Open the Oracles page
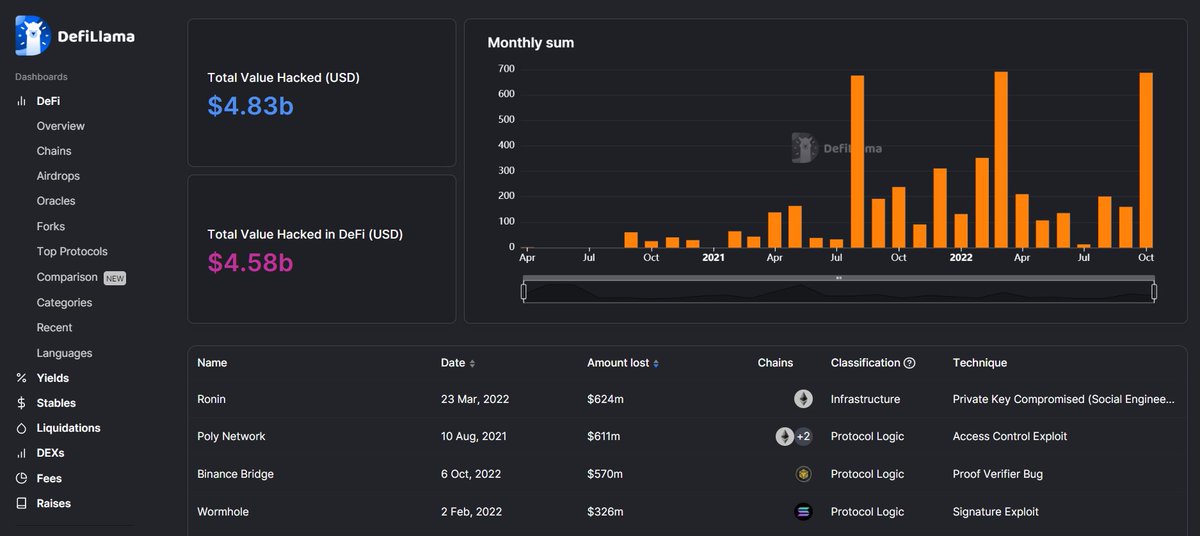 point(56,201)
